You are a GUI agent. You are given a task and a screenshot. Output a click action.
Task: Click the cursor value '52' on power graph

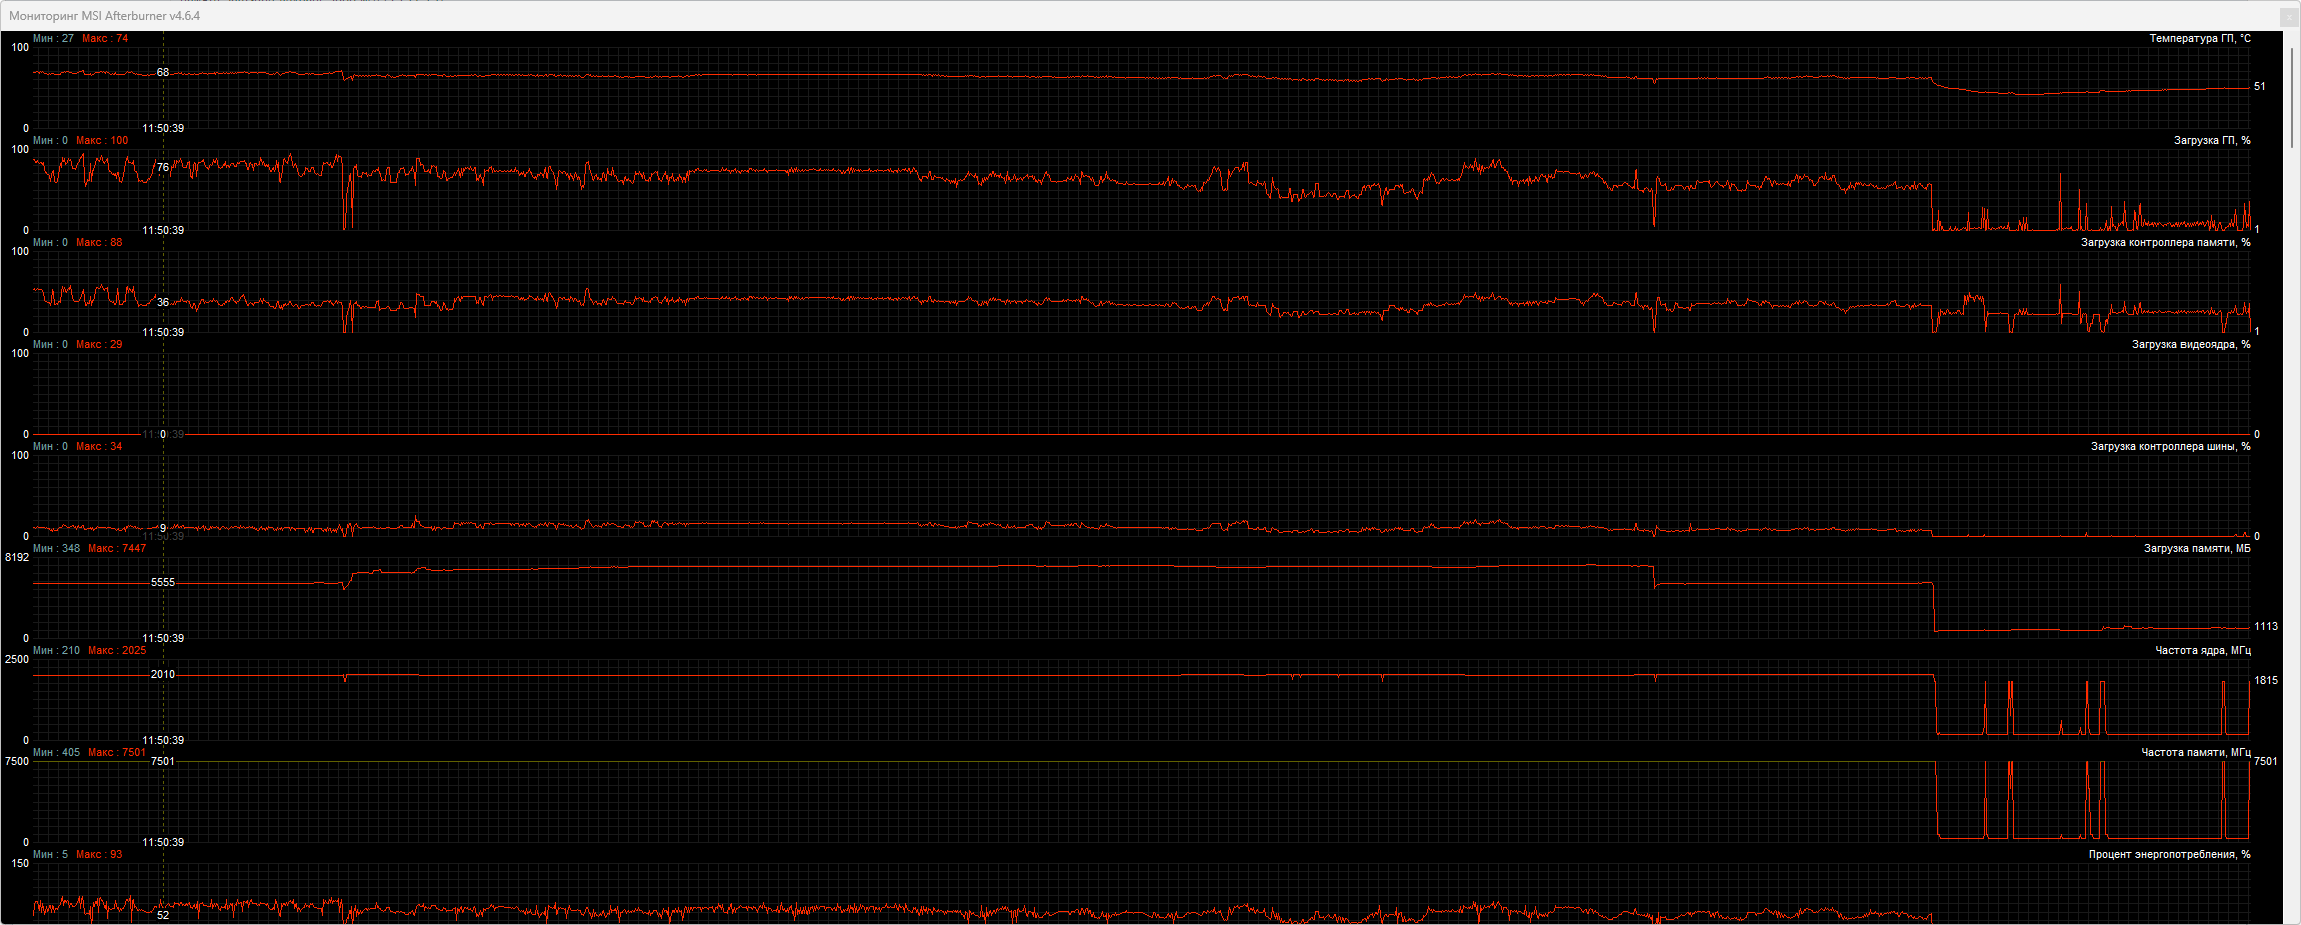coord(163,915)
